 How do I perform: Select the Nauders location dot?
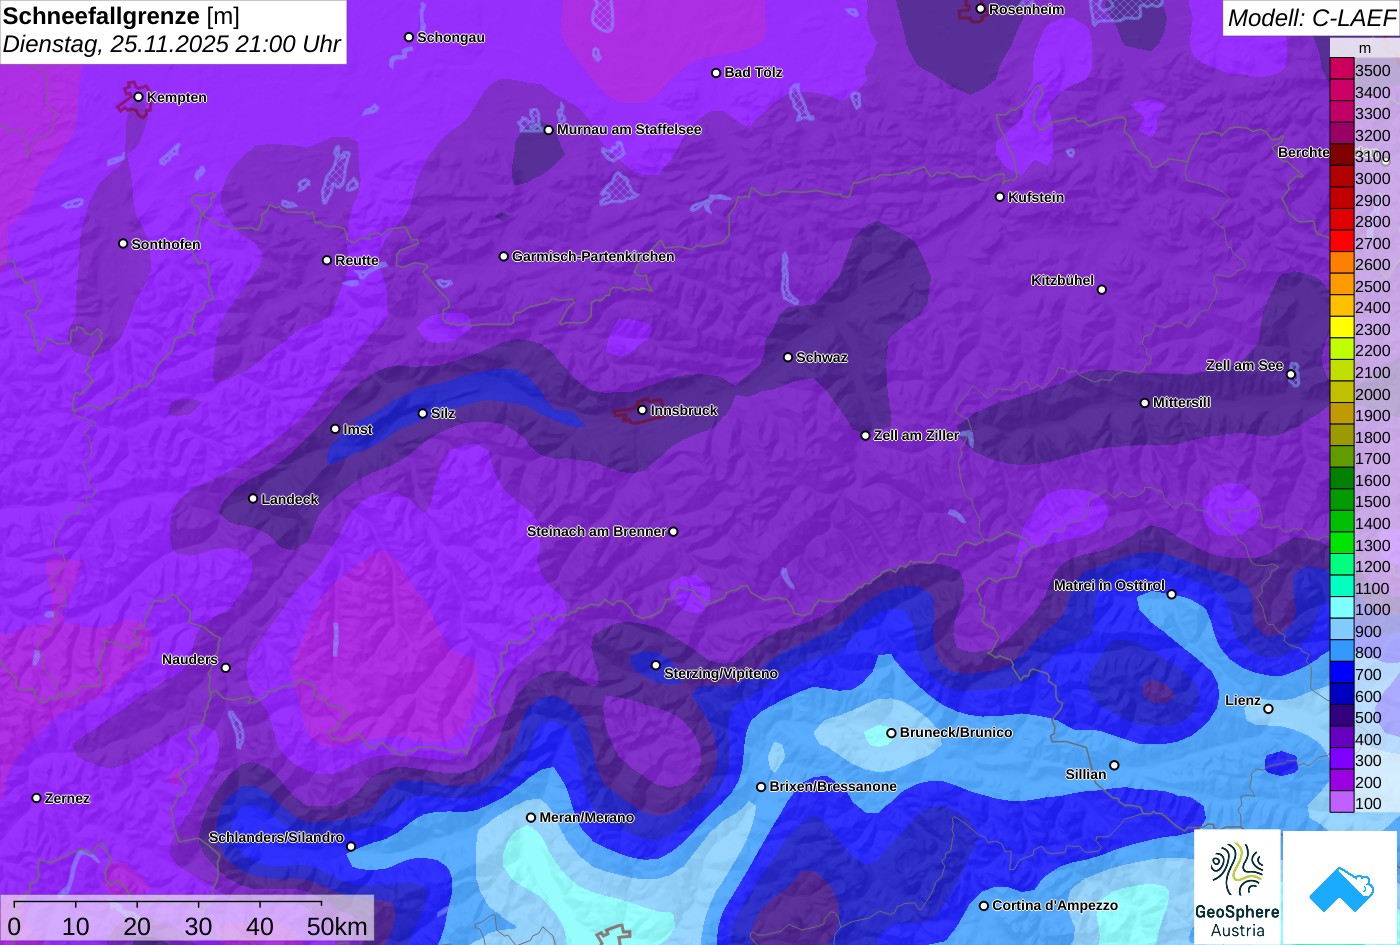(x=226, y=668)
